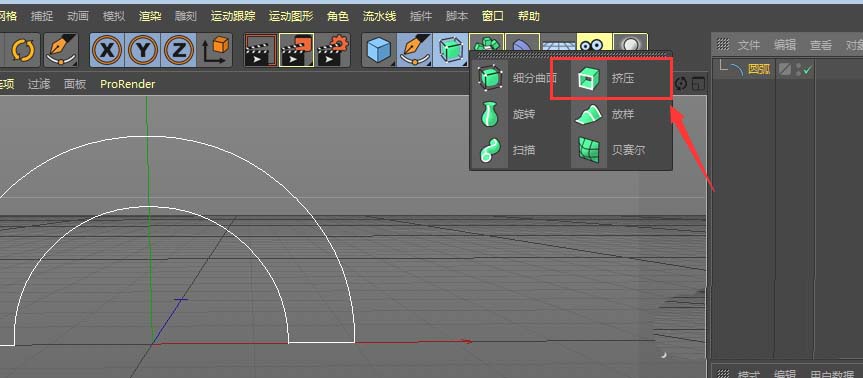Open viewport ProRender menu
The width and height of the screenshot is (863, 378).
[128, 84]
